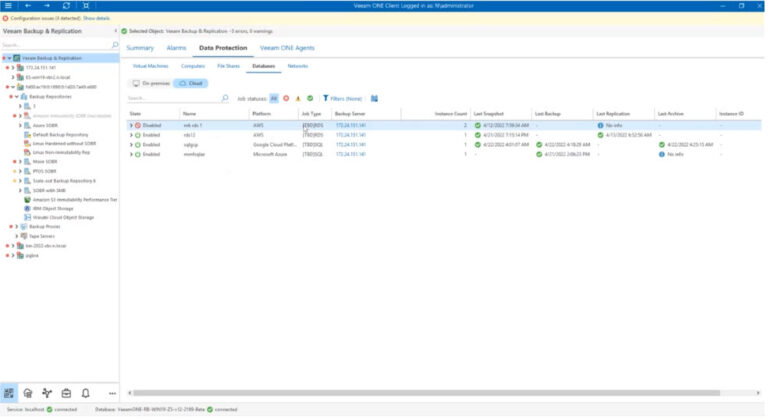Select the infrastructure view icon at bottom left
The height and width of the screenshot is (420, 768).
point(9,393)
